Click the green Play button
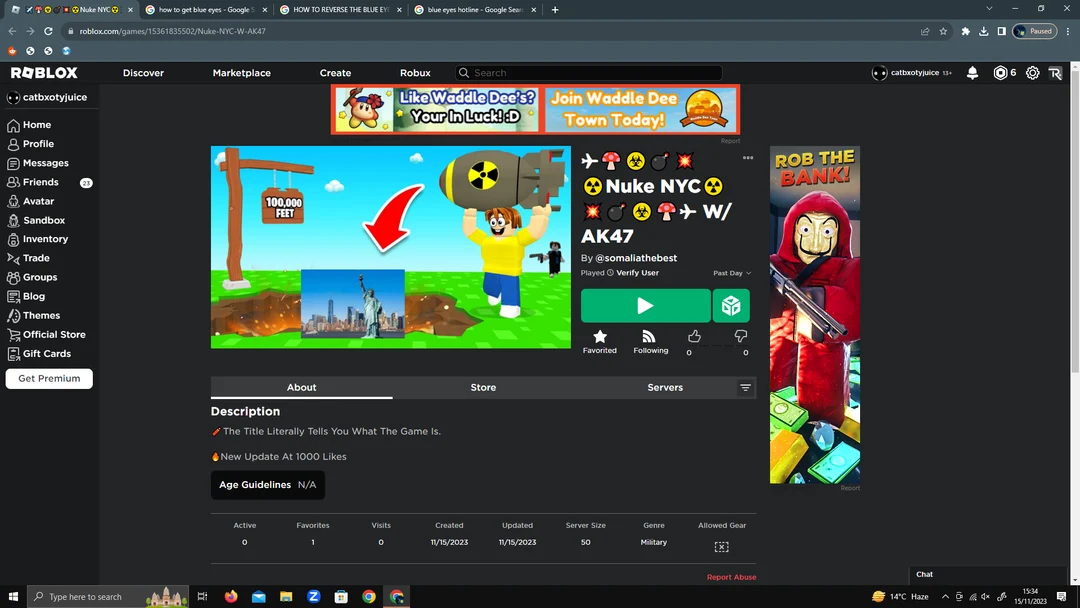 pos(645,306)
